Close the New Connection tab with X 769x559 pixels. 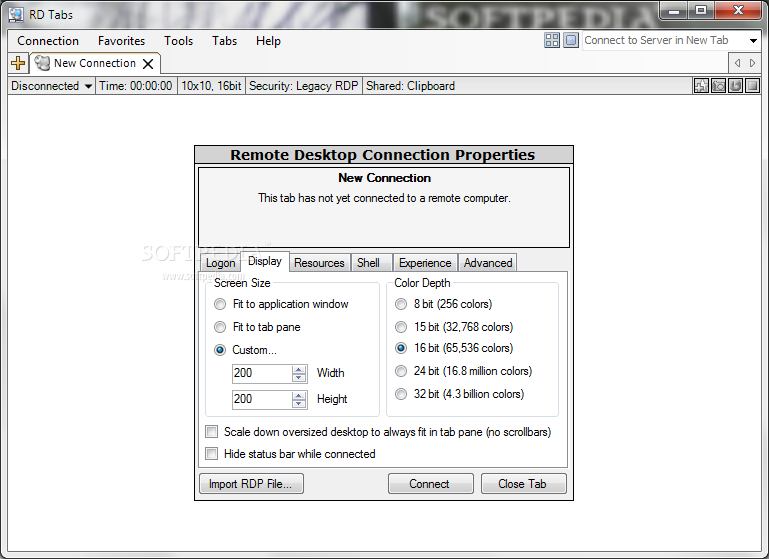point(148,64)
